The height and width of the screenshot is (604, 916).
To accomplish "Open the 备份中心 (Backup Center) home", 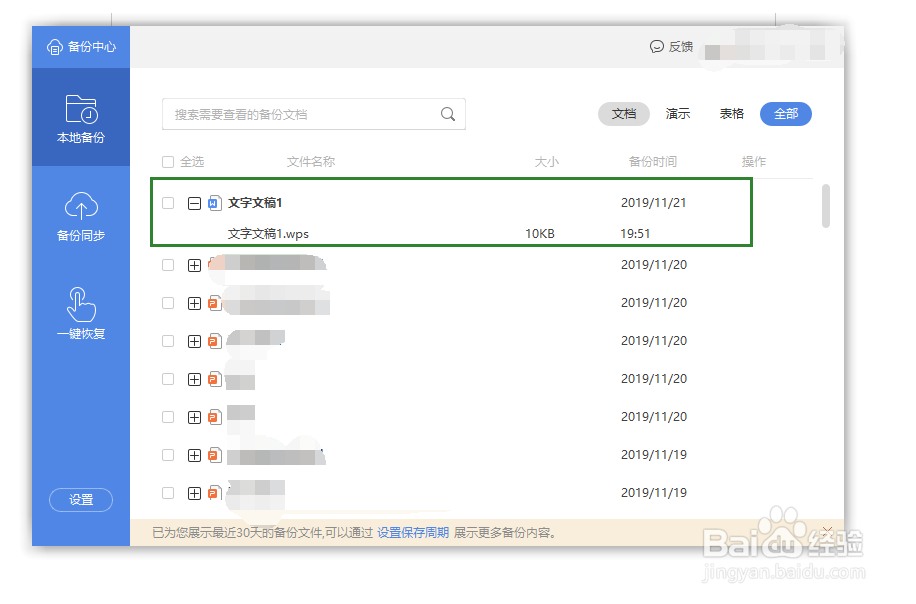I will (80, 46).
